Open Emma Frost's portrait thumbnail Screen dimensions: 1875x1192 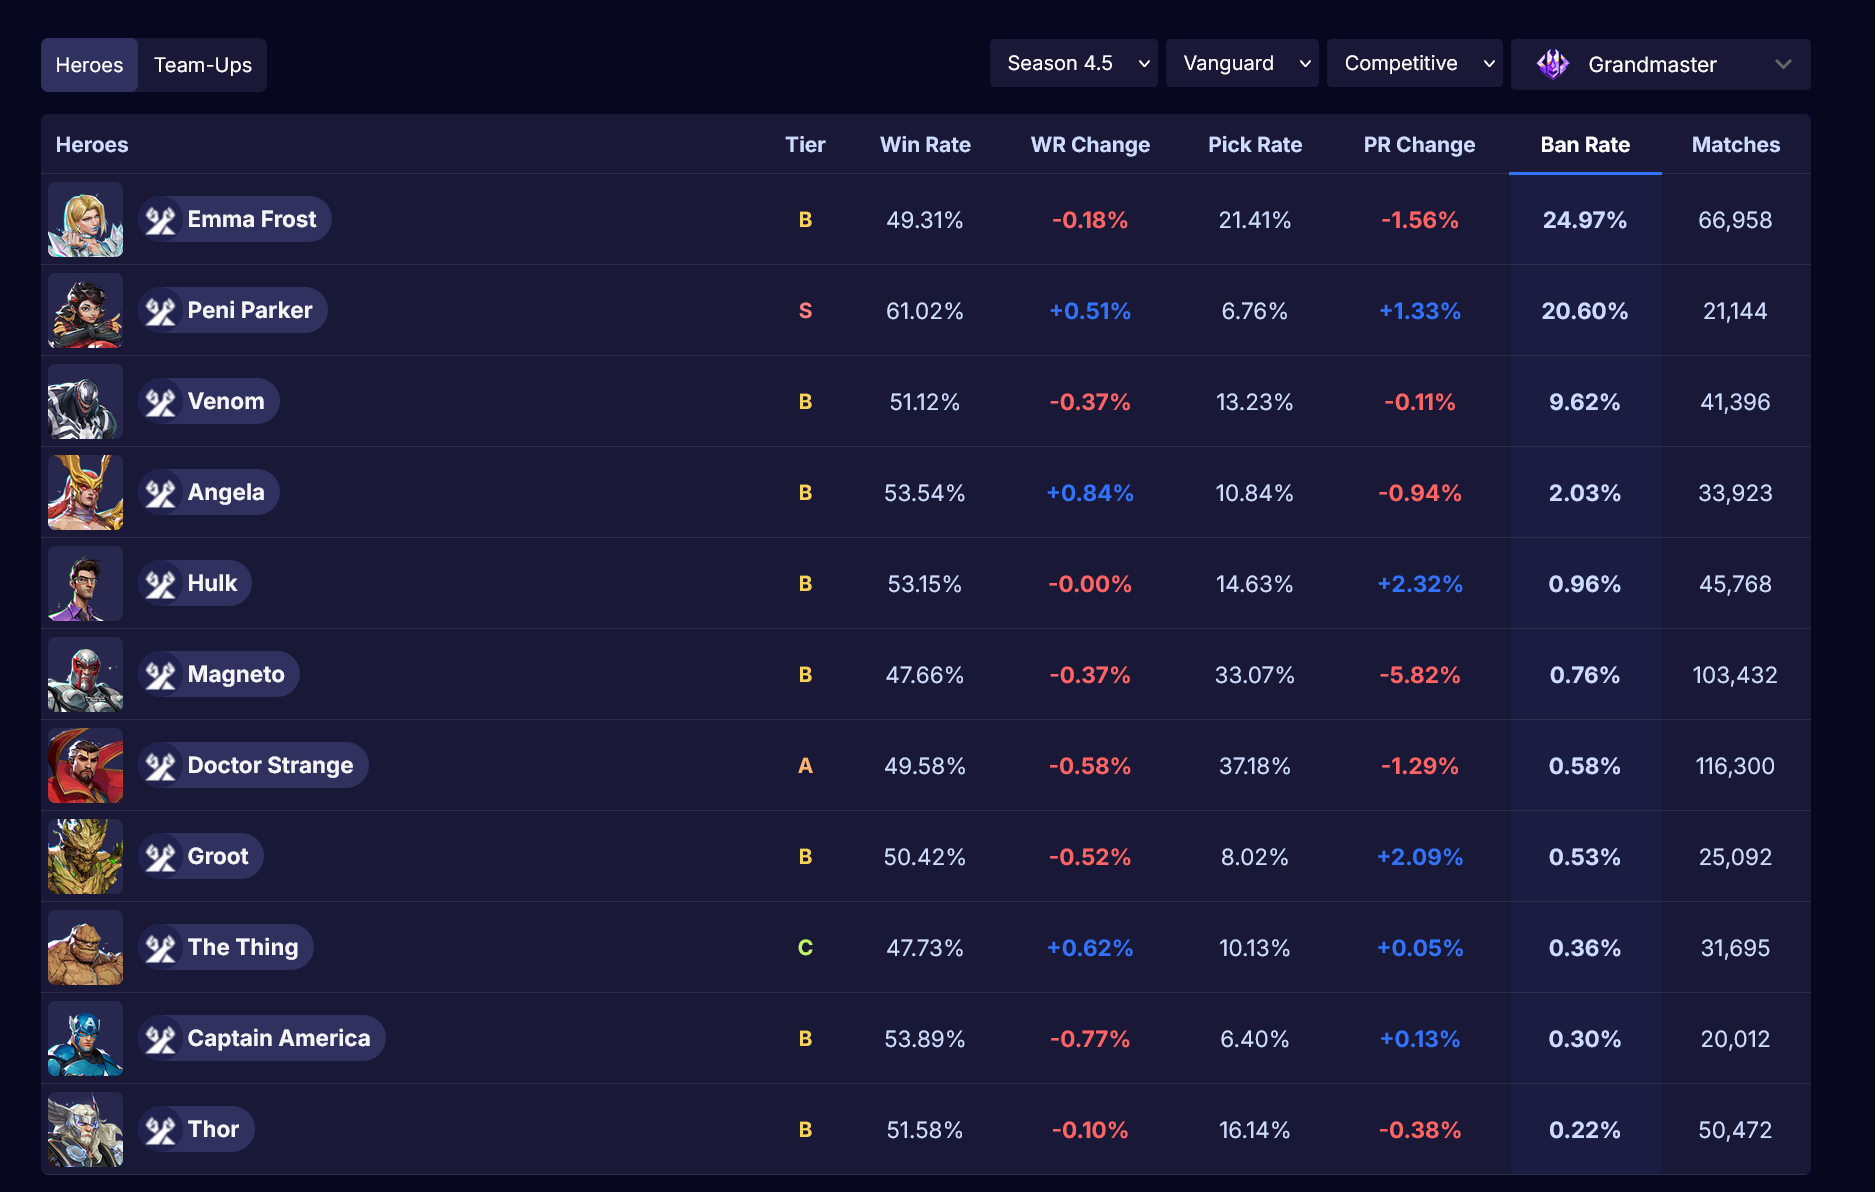(x=86, y=220)
